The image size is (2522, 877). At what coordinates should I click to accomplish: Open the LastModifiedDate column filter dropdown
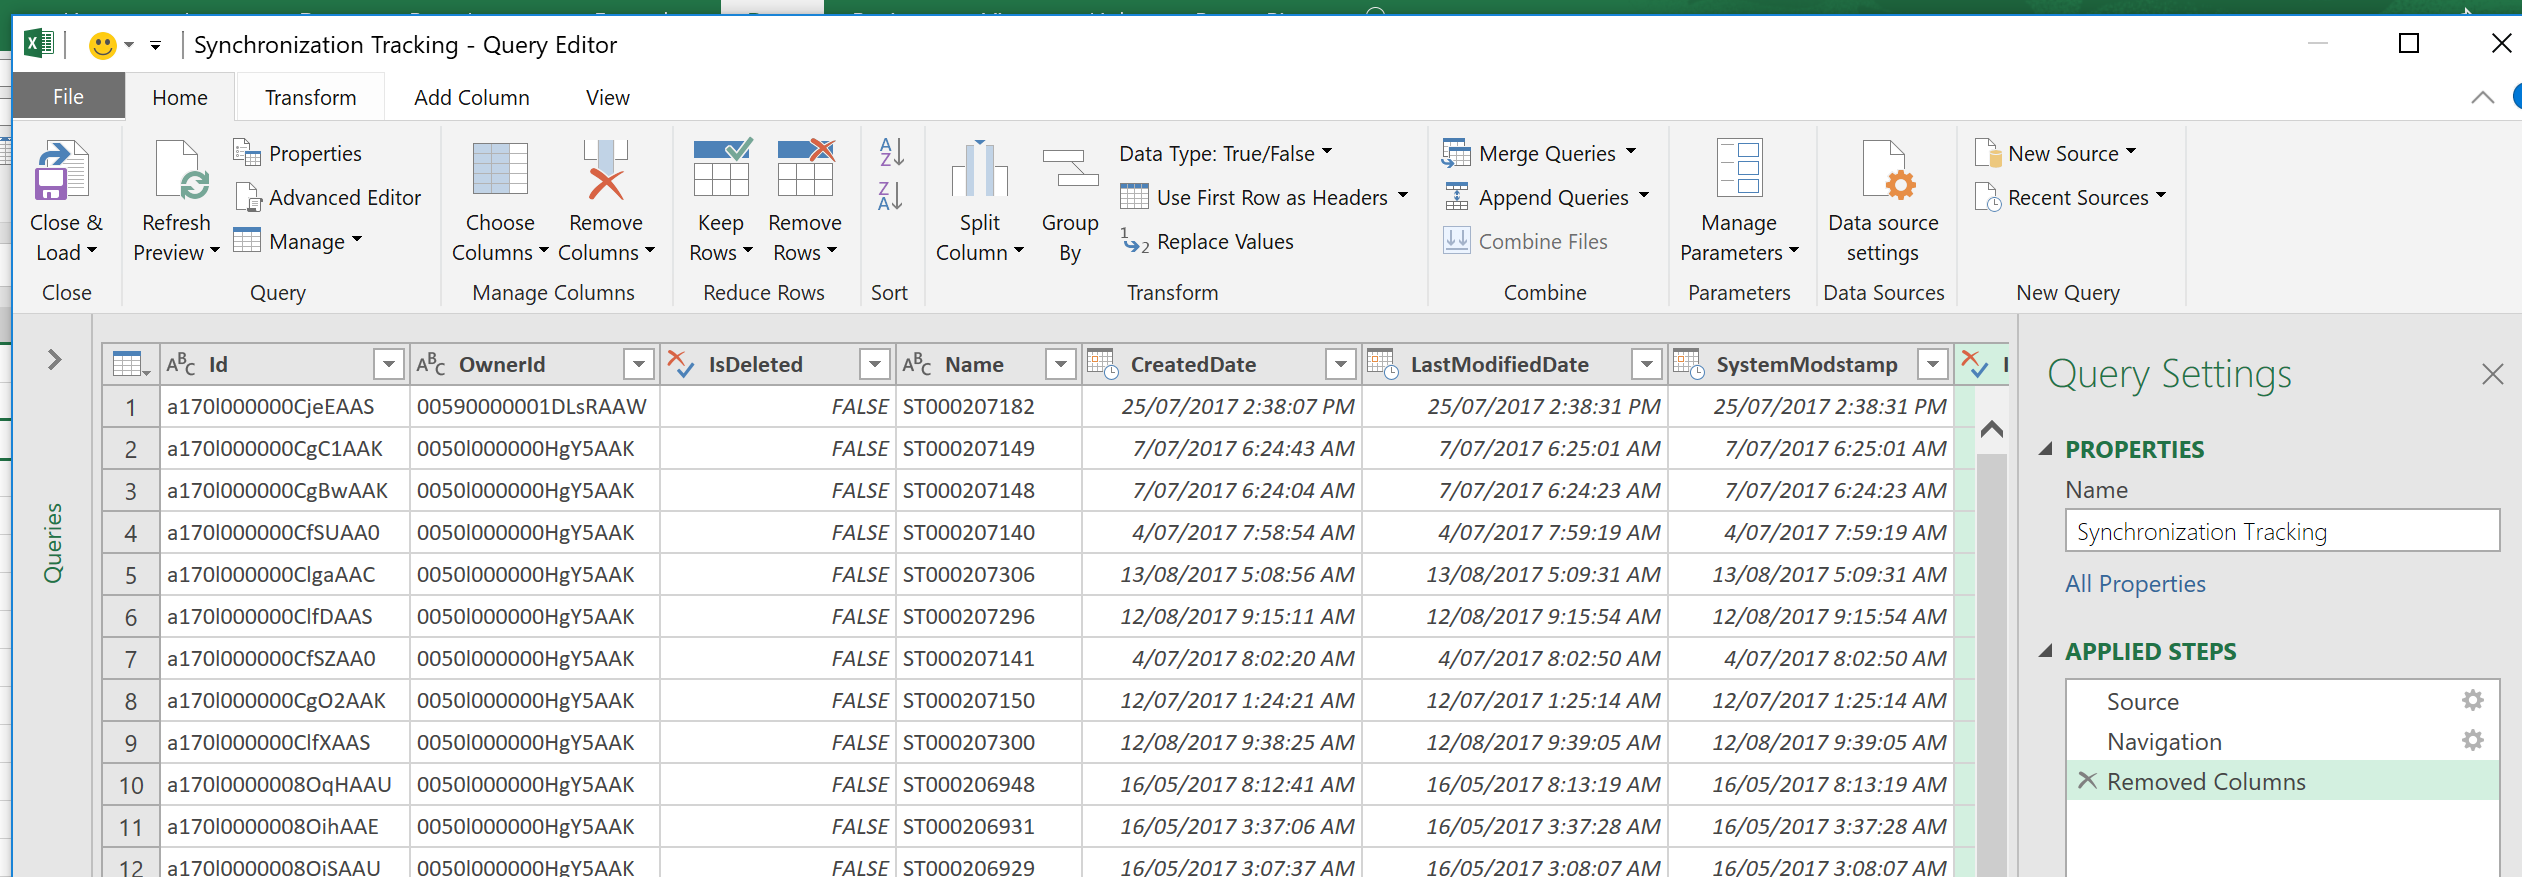coord(1646,365)
